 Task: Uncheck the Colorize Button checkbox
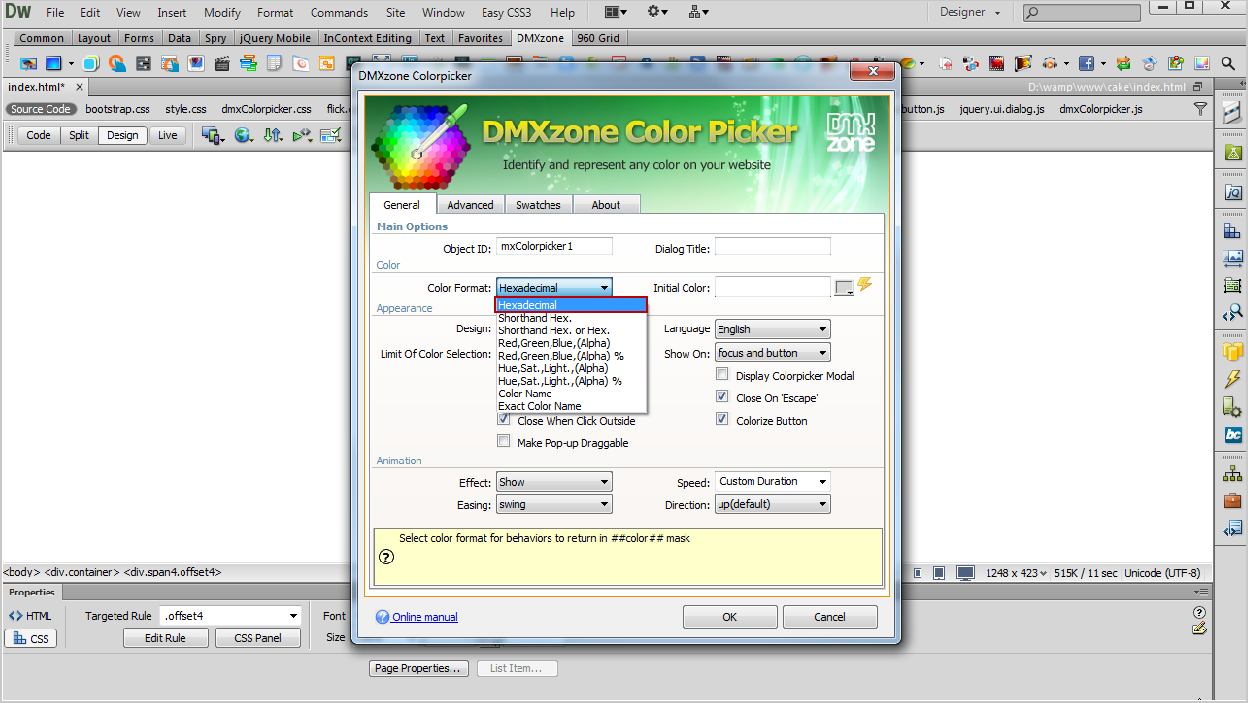click(722, 419)
